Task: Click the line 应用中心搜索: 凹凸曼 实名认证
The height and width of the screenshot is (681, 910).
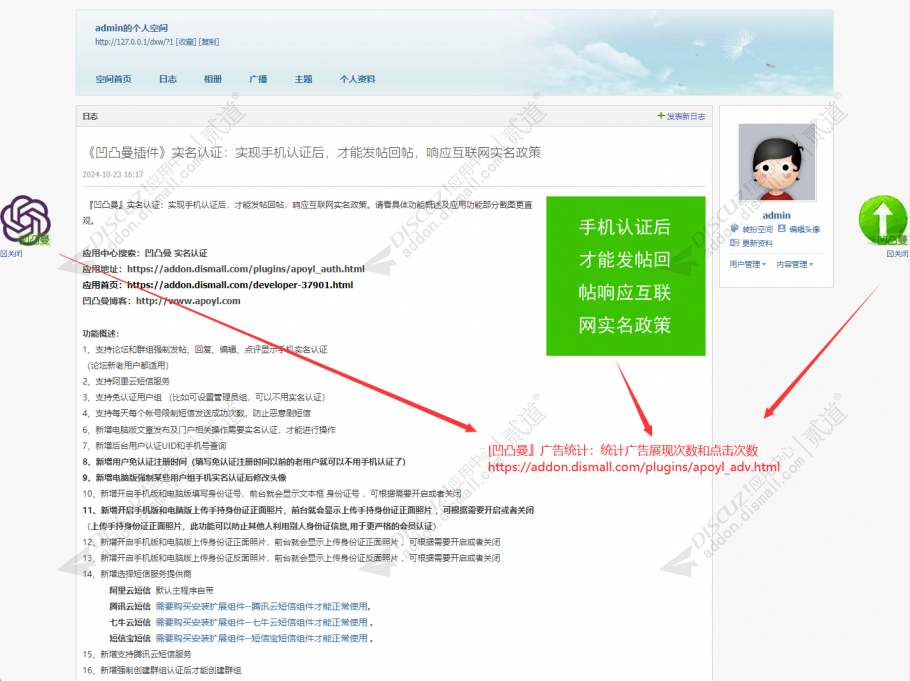Action: click(145, 253)
